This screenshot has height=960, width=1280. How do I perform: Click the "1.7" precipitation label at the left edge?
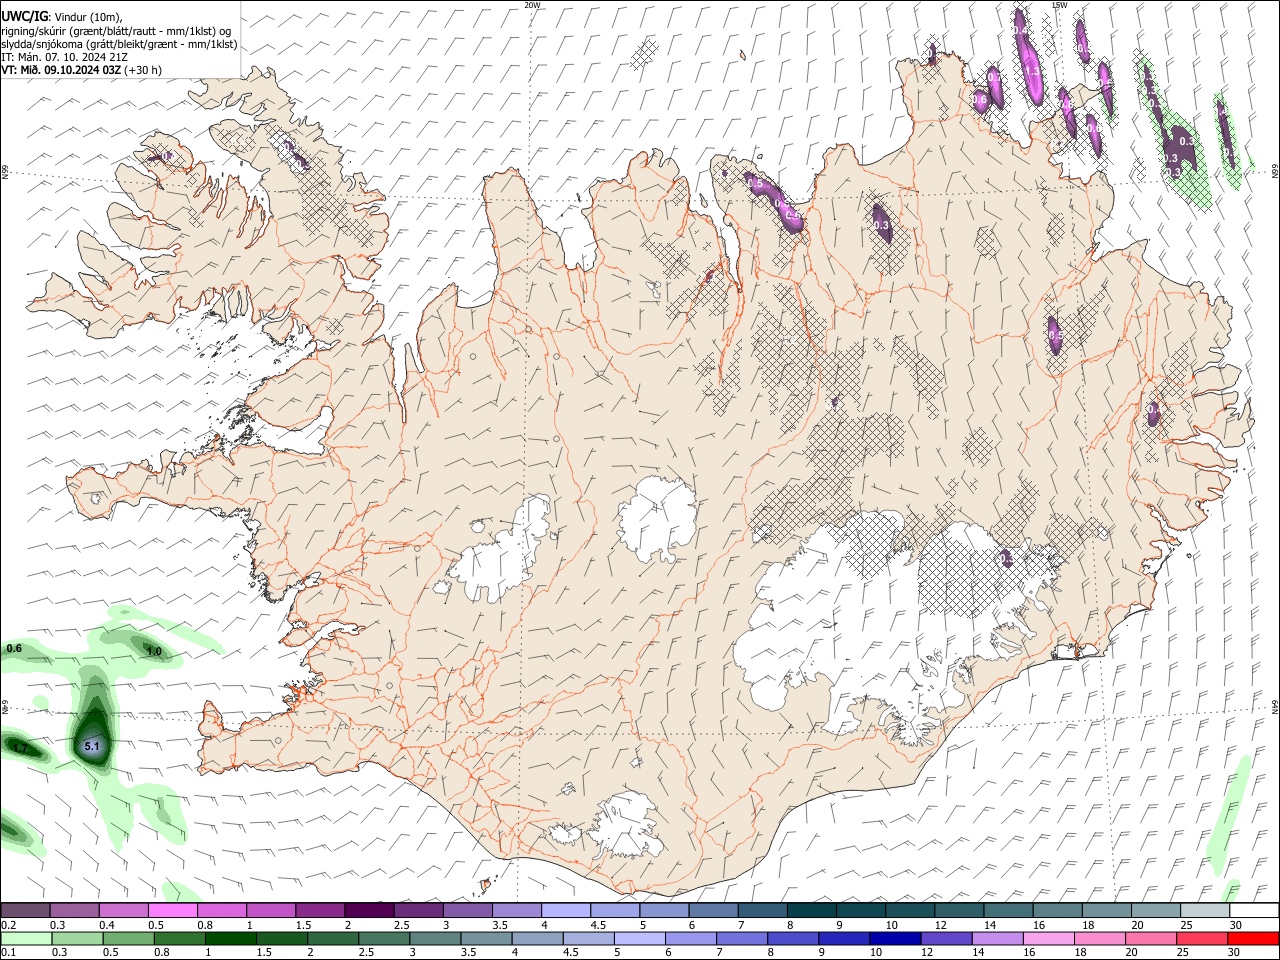(x=19, y=747)
